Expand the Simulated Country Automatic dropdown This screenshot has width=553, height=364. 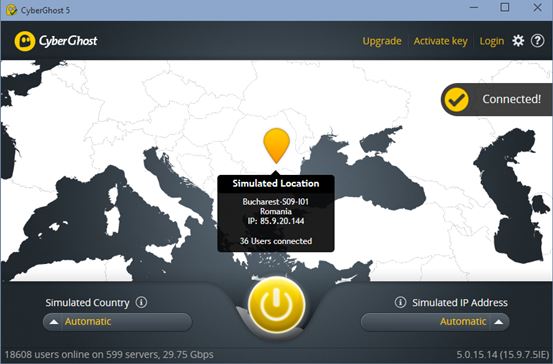tap(117, 322)
